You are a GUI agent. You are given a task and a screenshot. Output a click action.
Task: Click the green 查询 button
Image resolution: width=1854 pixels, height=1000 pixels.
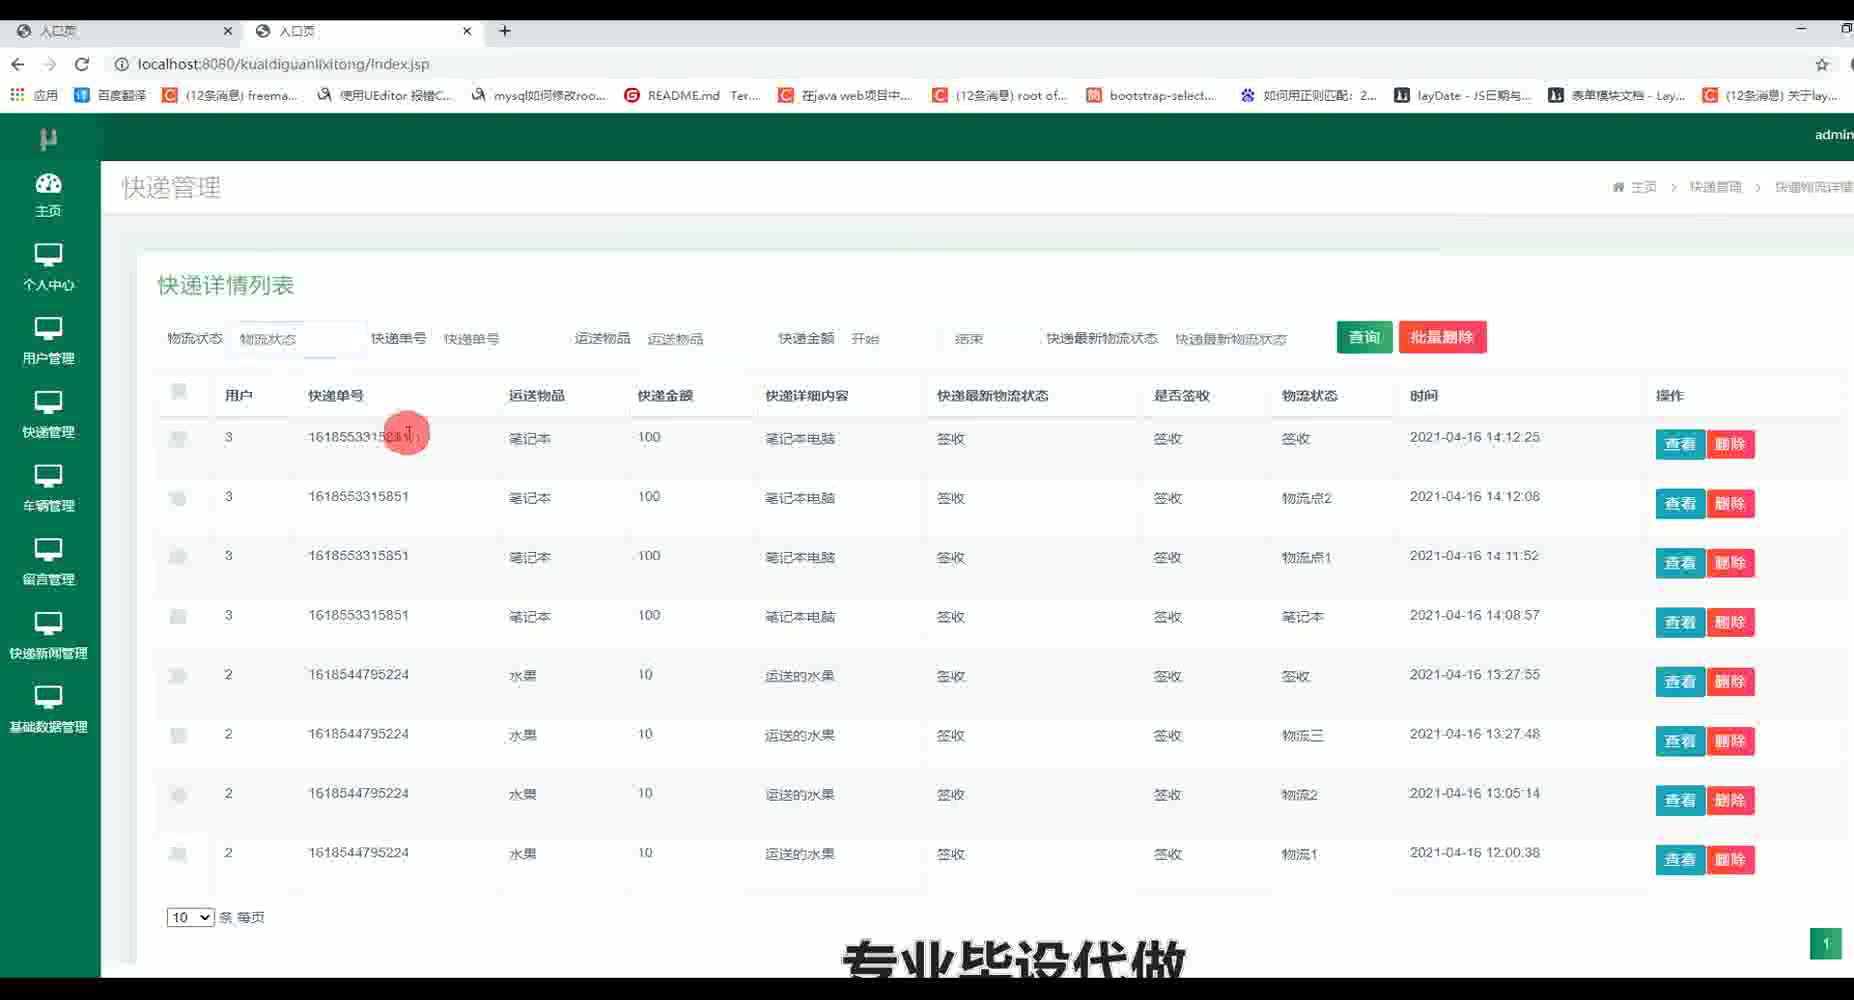coord(1364,337)
